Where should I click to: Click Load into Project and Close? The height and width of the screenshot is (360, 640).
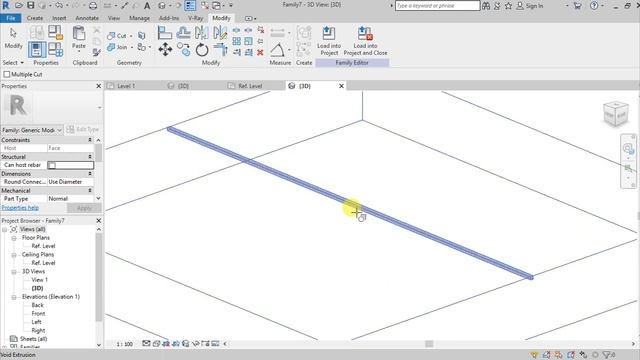[x=365, y=41]
